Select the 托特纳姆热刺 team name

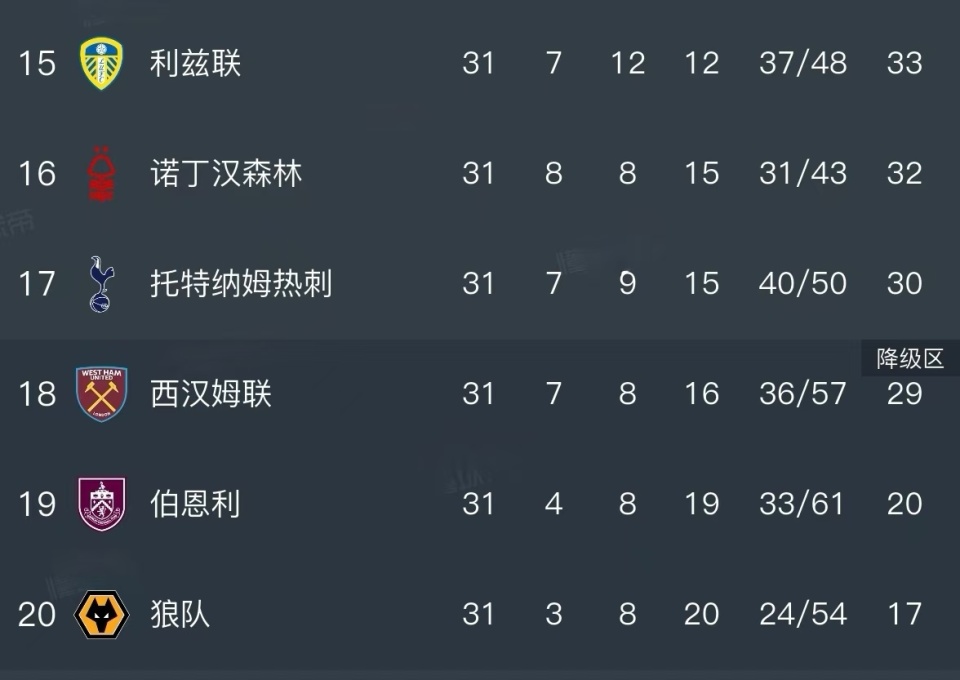click(x=241, y=284)
